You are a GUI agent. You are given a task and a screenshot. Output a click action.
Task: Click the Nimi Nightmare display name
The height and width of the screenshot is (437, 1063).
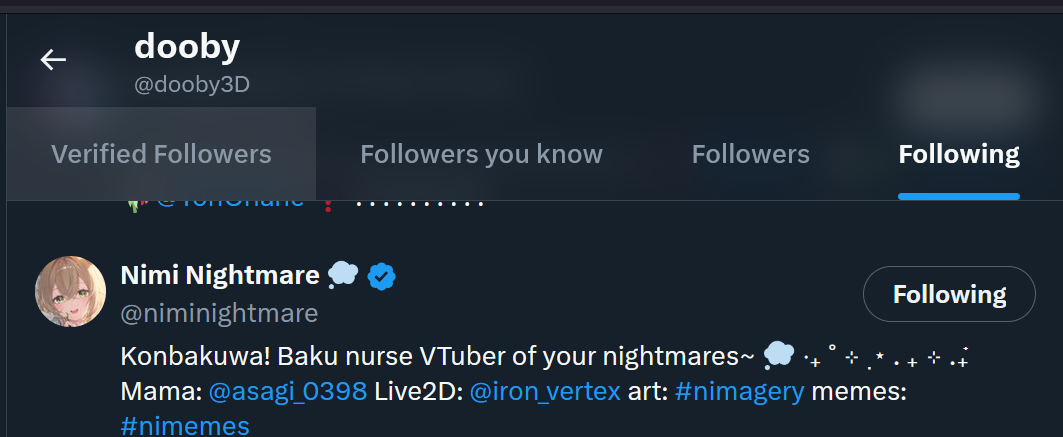220,275
